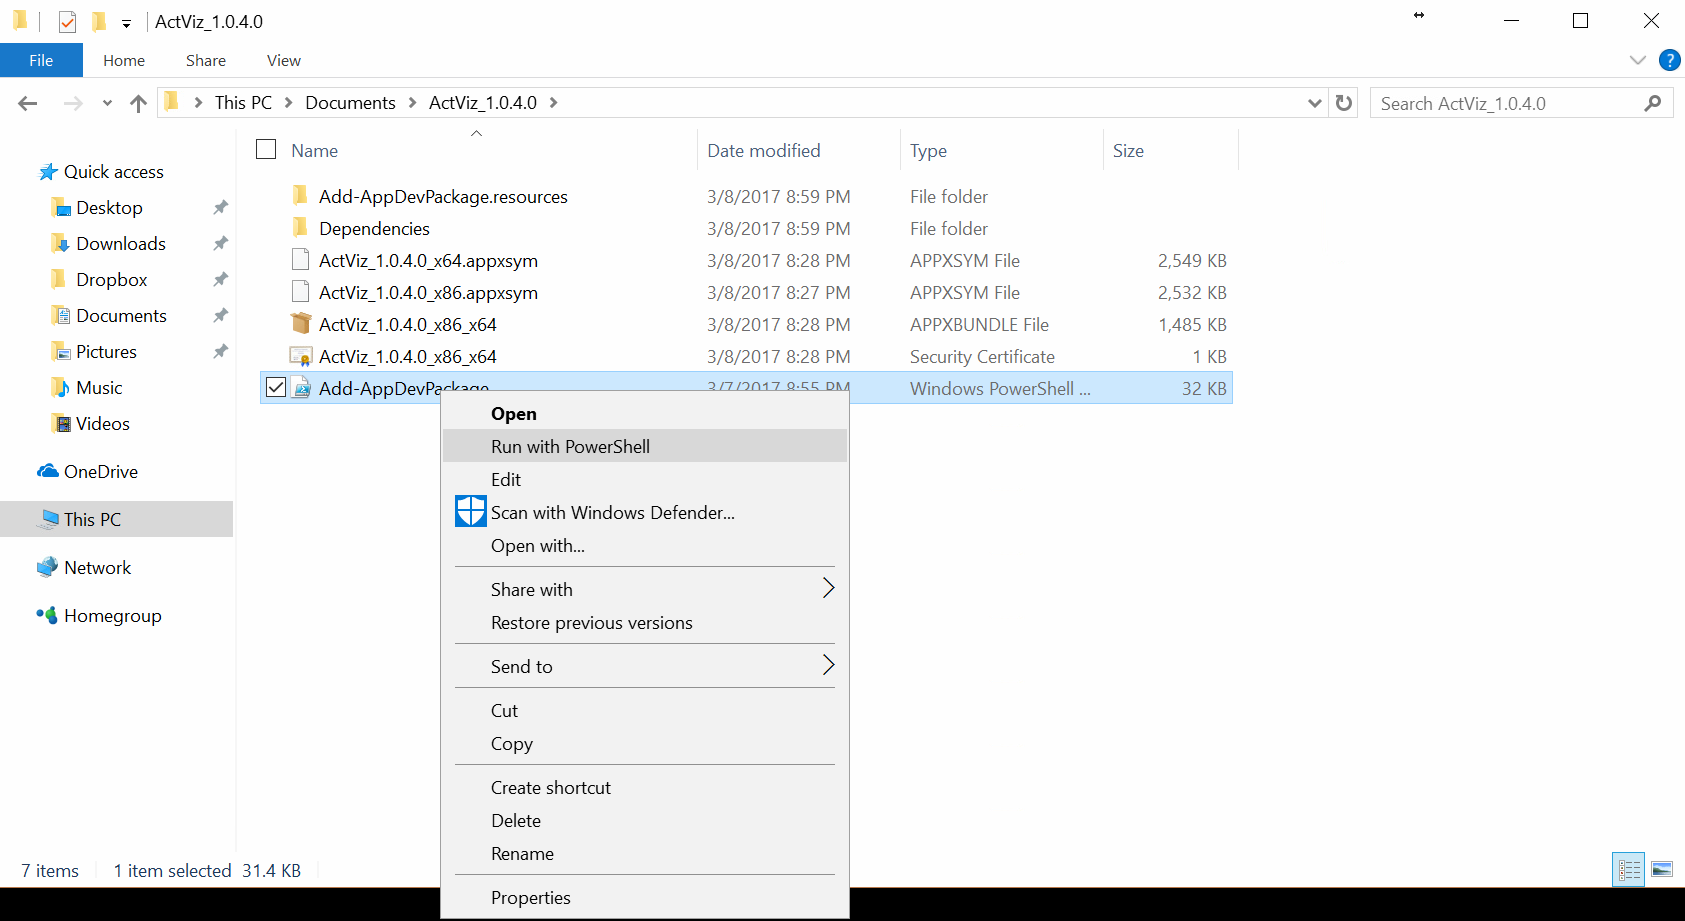Open Documents in the navigation pane
Viewport: 1685px width, 921px height.
pos(121,316)
